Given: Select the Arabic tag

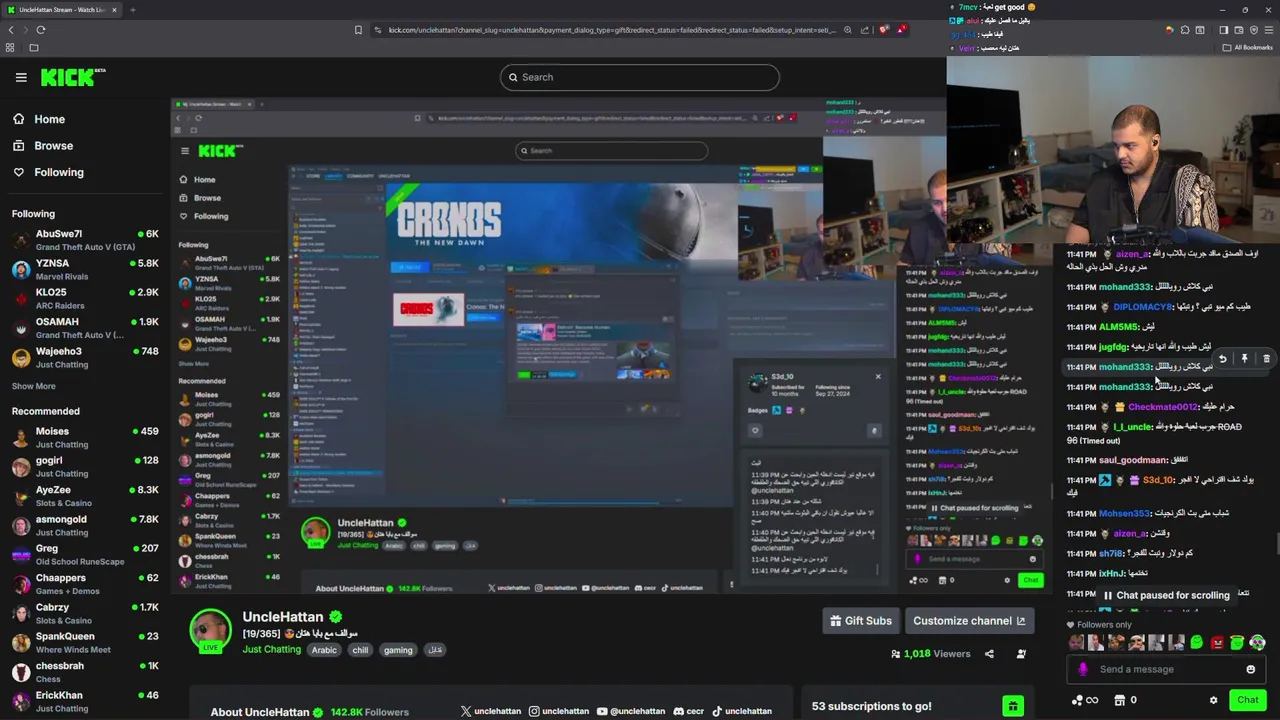Looking at the screenshot, I should tap(324, 650).
